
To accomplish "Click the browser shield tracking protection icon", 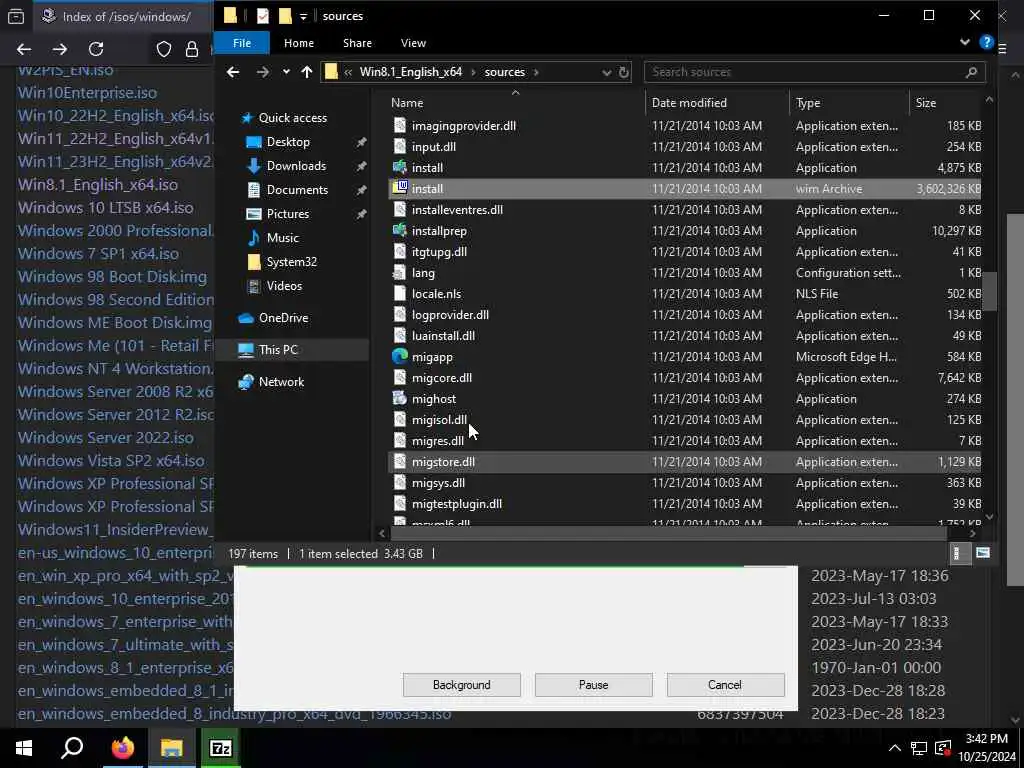I will [163, 49].
